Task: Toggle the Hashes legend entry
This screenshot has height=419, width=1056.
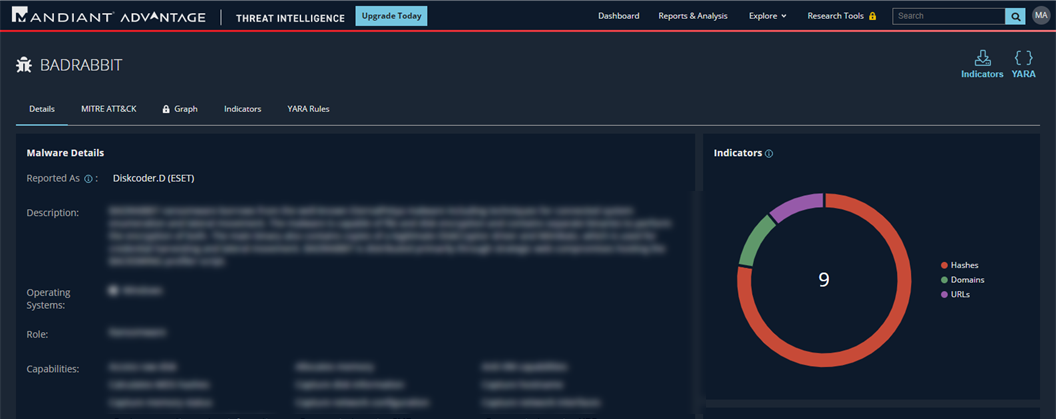Action: coord(960,265)
